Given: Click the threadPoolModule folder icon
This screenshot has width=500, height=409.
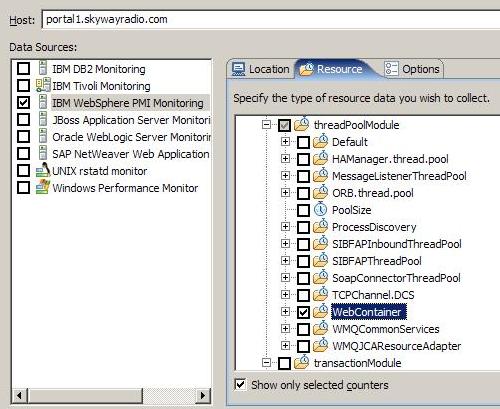Looking at the screenshot, I should tap(302, 125).
